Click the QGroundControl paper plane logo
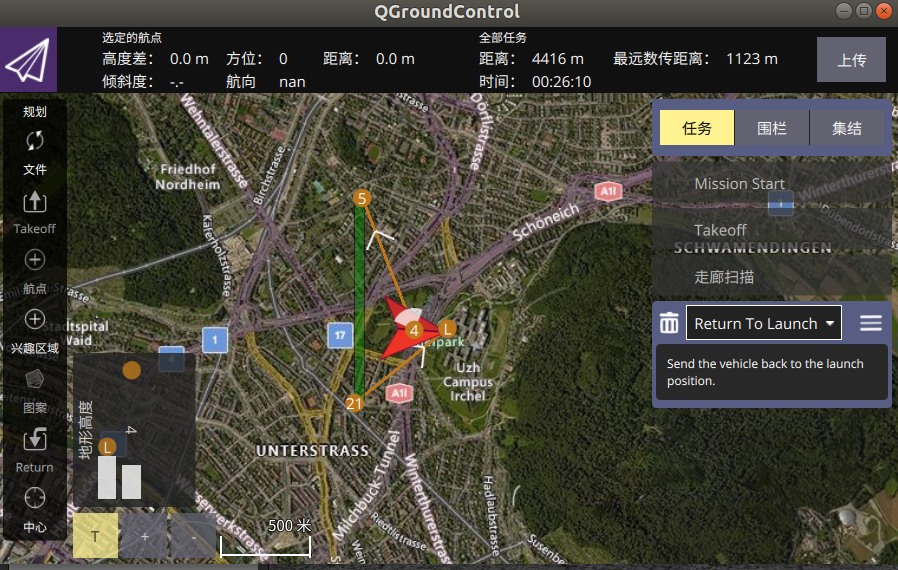 (28, 60)
